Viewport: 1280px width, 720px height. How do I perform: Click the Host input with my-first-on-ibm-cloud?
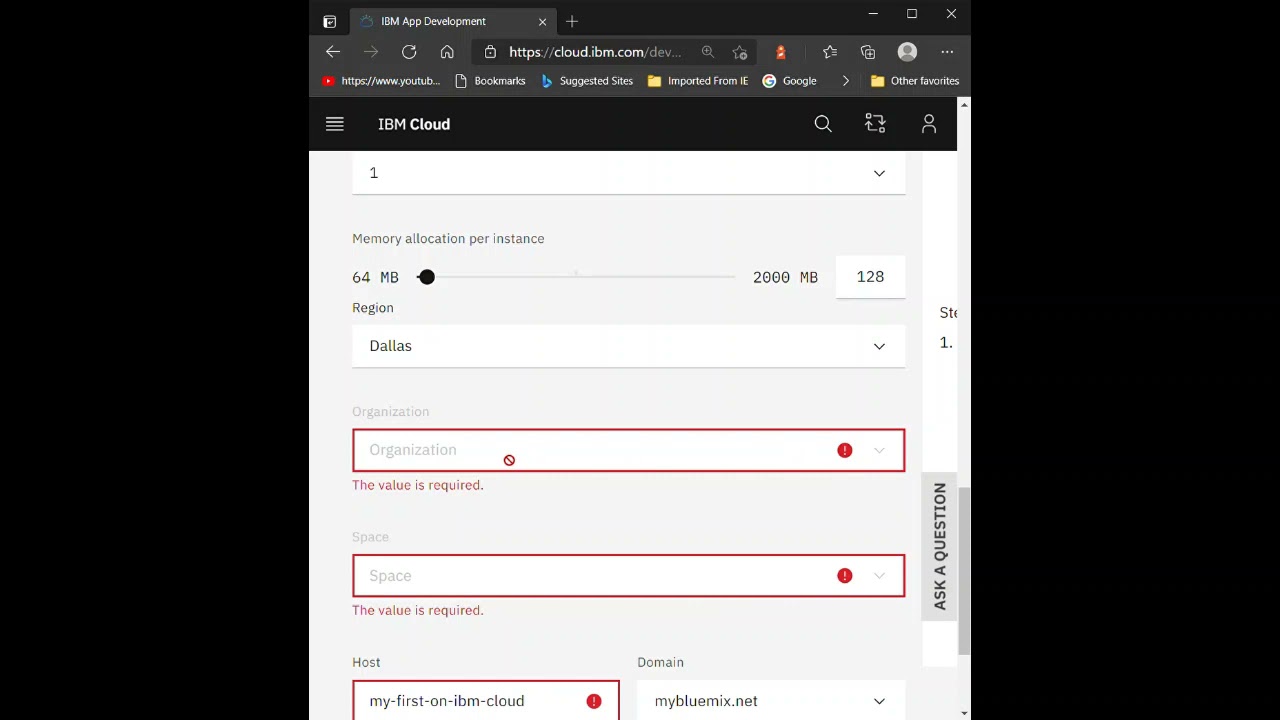[x=486, y=701]
